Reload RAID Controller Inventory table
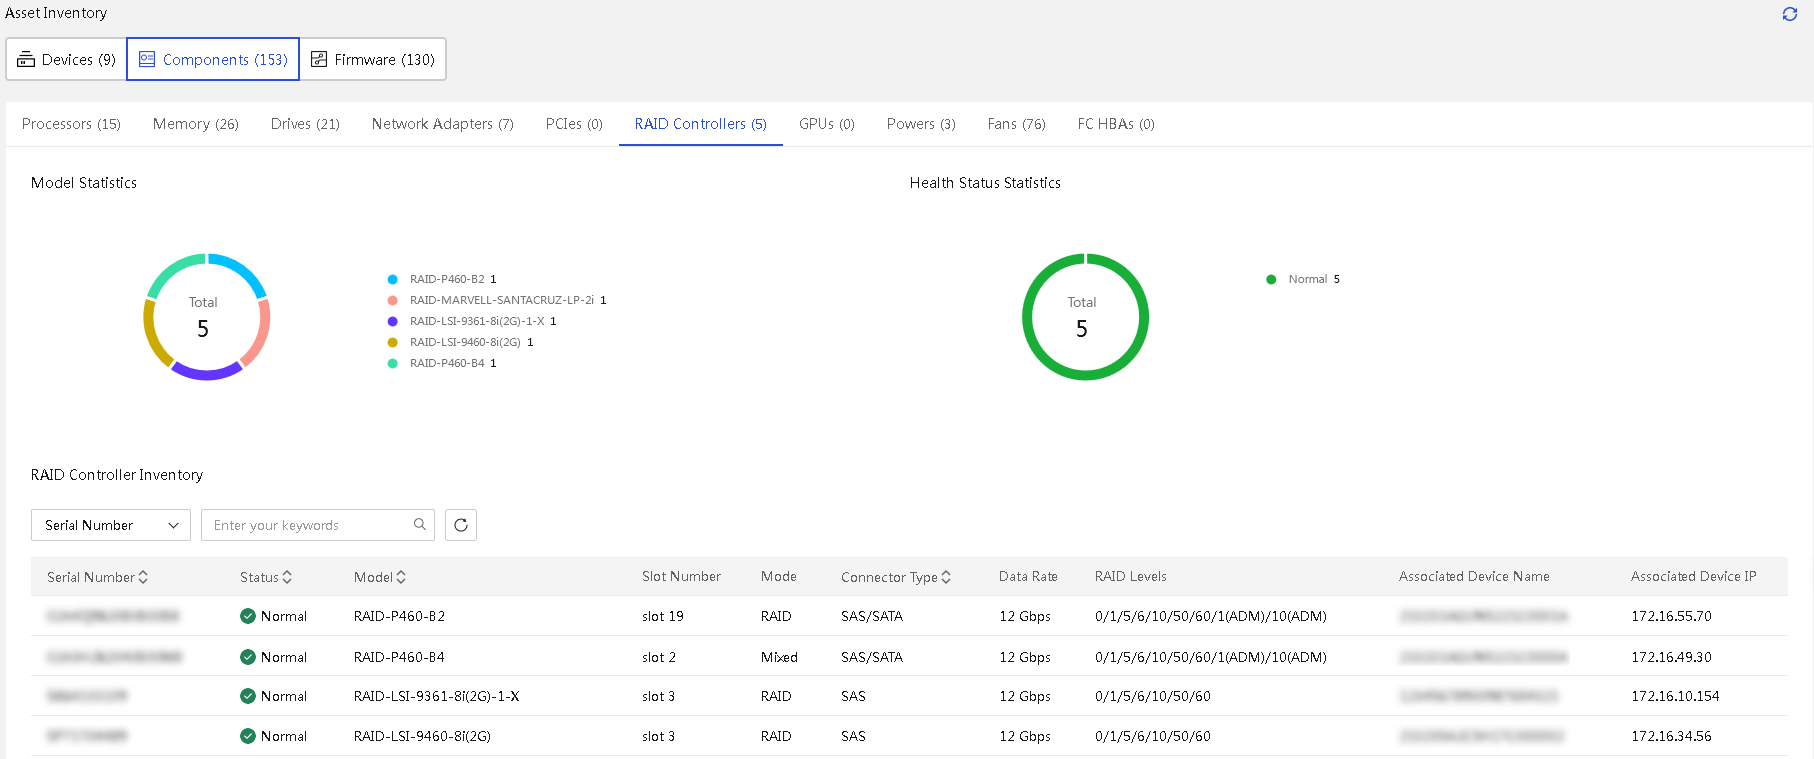 [461, 525]
